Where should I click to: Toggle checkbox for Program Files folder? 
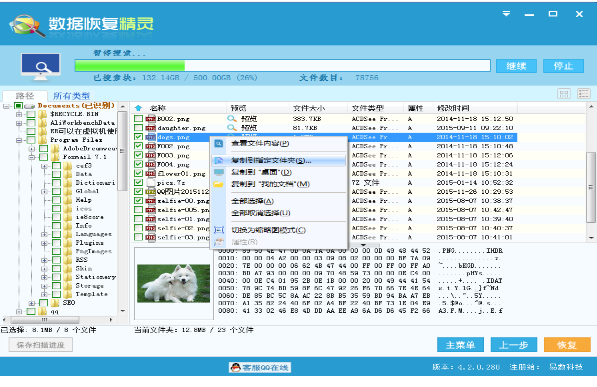point(31,140)
